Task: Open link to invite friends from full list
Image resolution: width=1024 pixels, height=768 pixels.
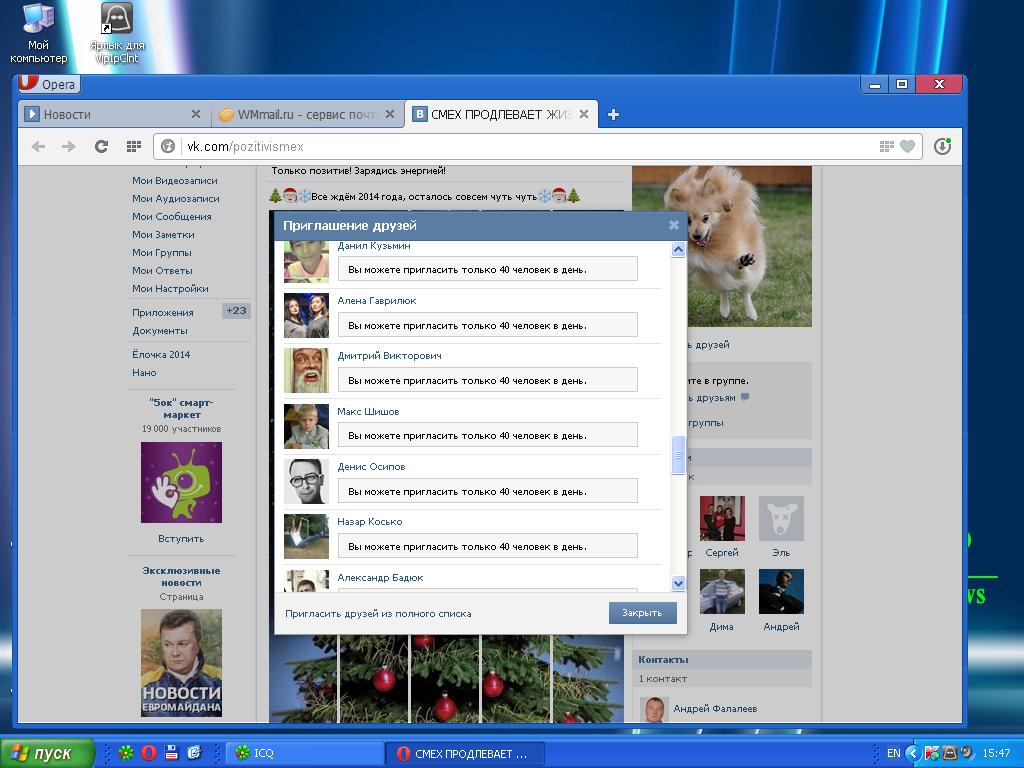Action: click(x=378, y=613)
